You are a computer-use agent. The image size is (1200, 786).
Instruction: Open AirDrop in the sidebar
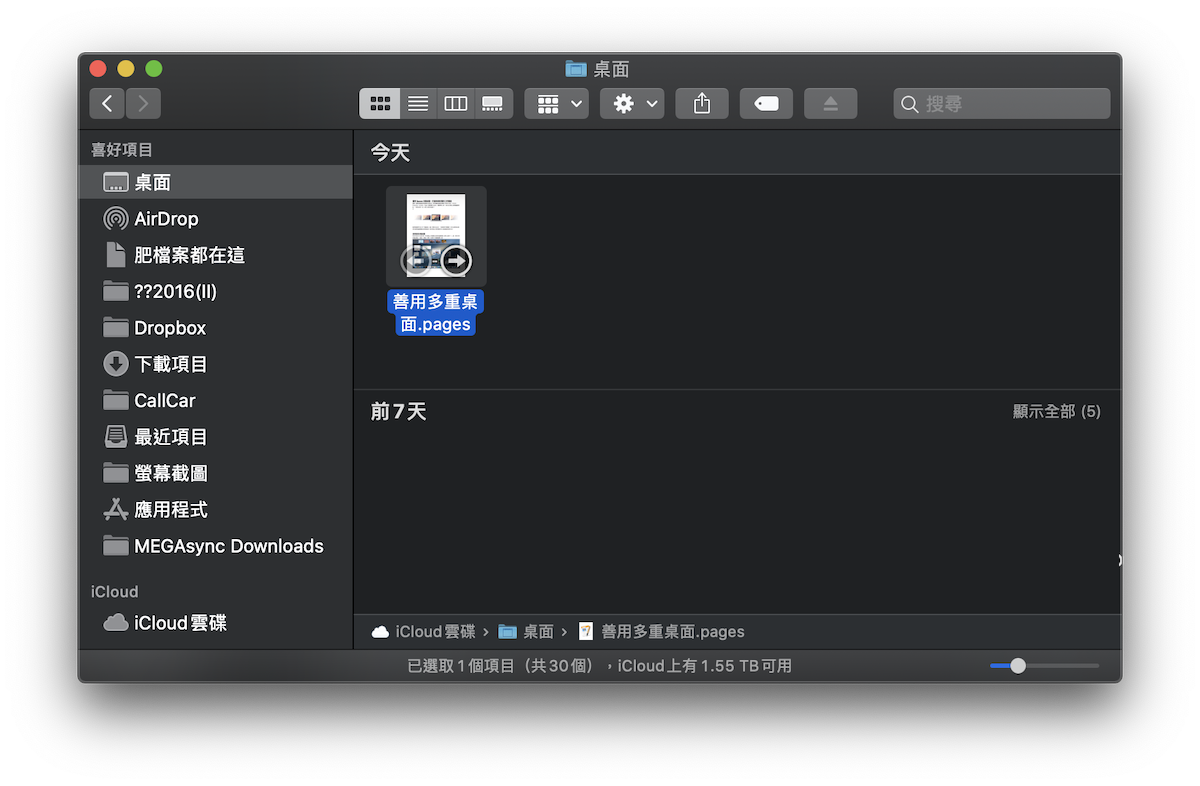click(x=215, y=218)
